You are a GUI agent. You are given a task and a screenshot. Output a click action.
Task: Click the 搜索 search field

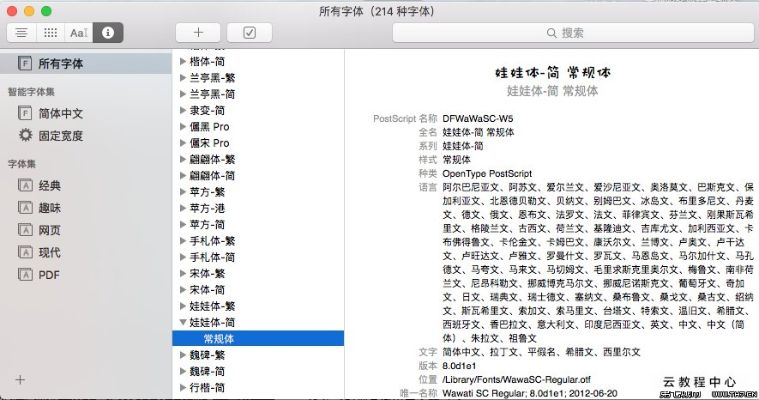(x=571, y=32)
